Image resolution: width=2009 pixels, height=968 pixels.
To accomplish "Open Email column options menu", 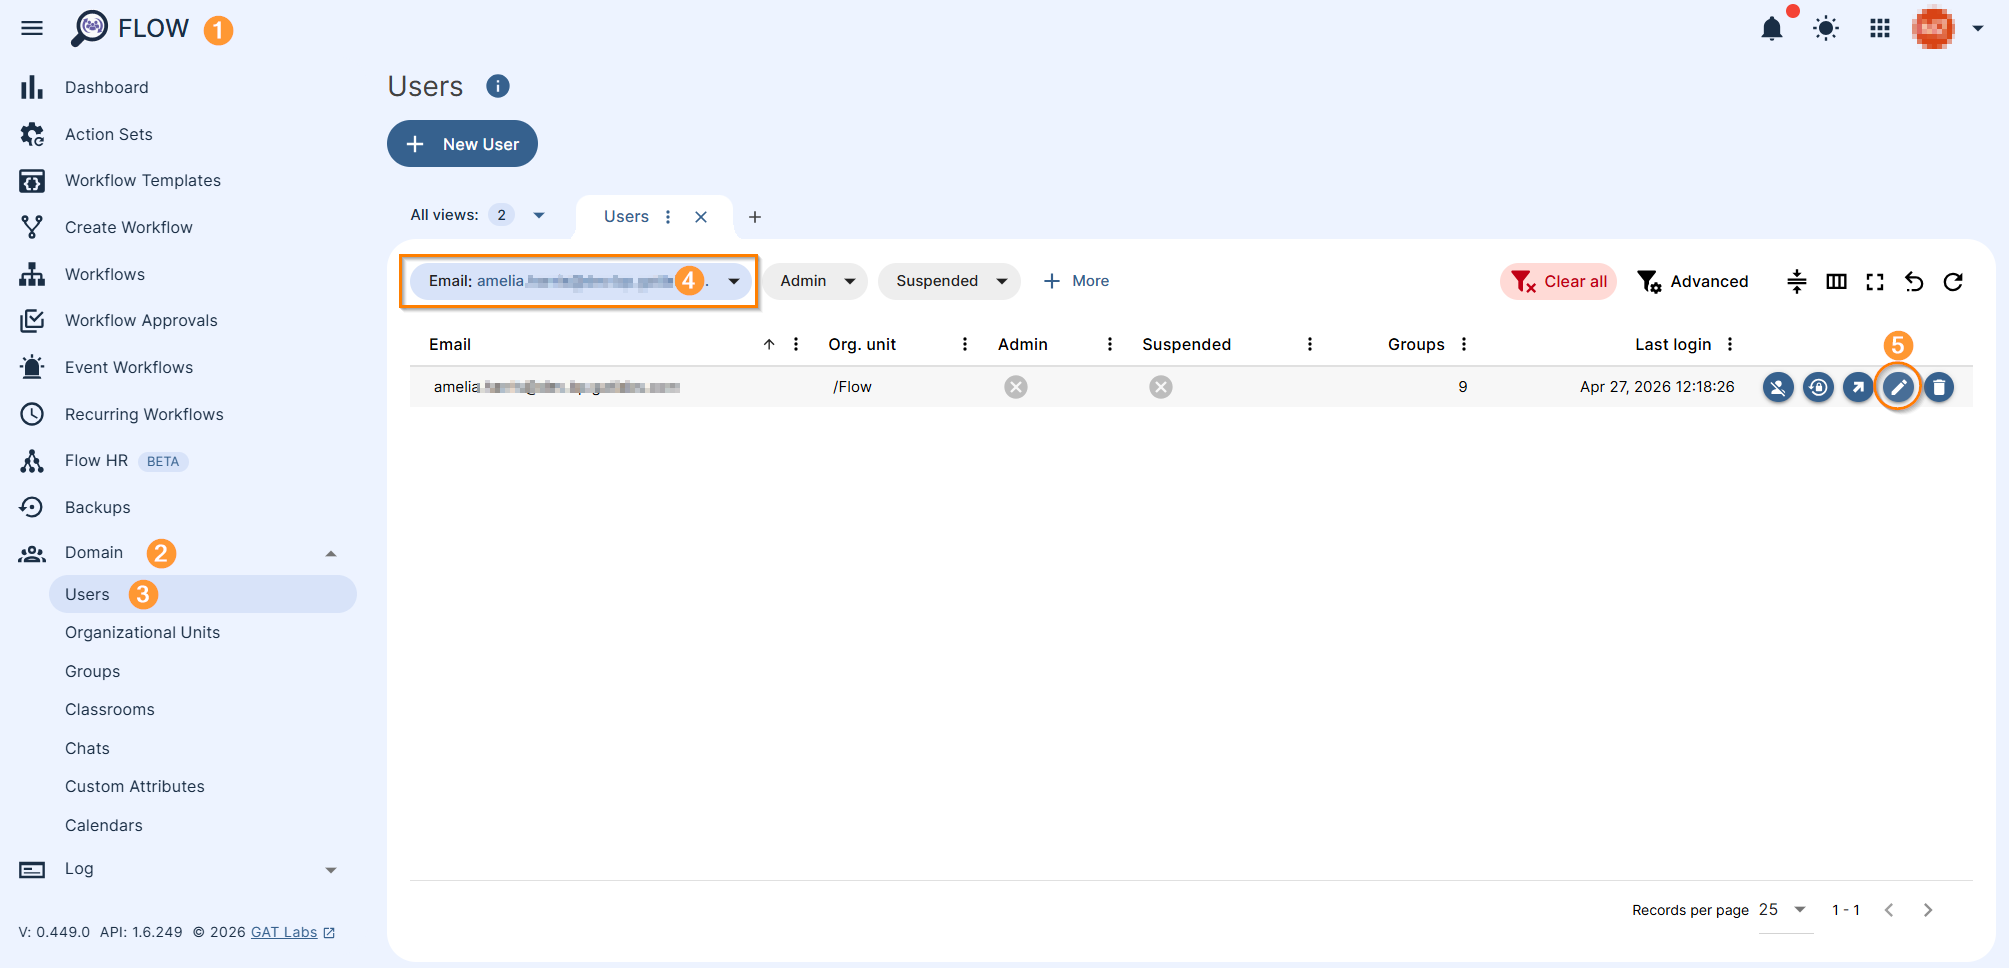I will point(796,344).
